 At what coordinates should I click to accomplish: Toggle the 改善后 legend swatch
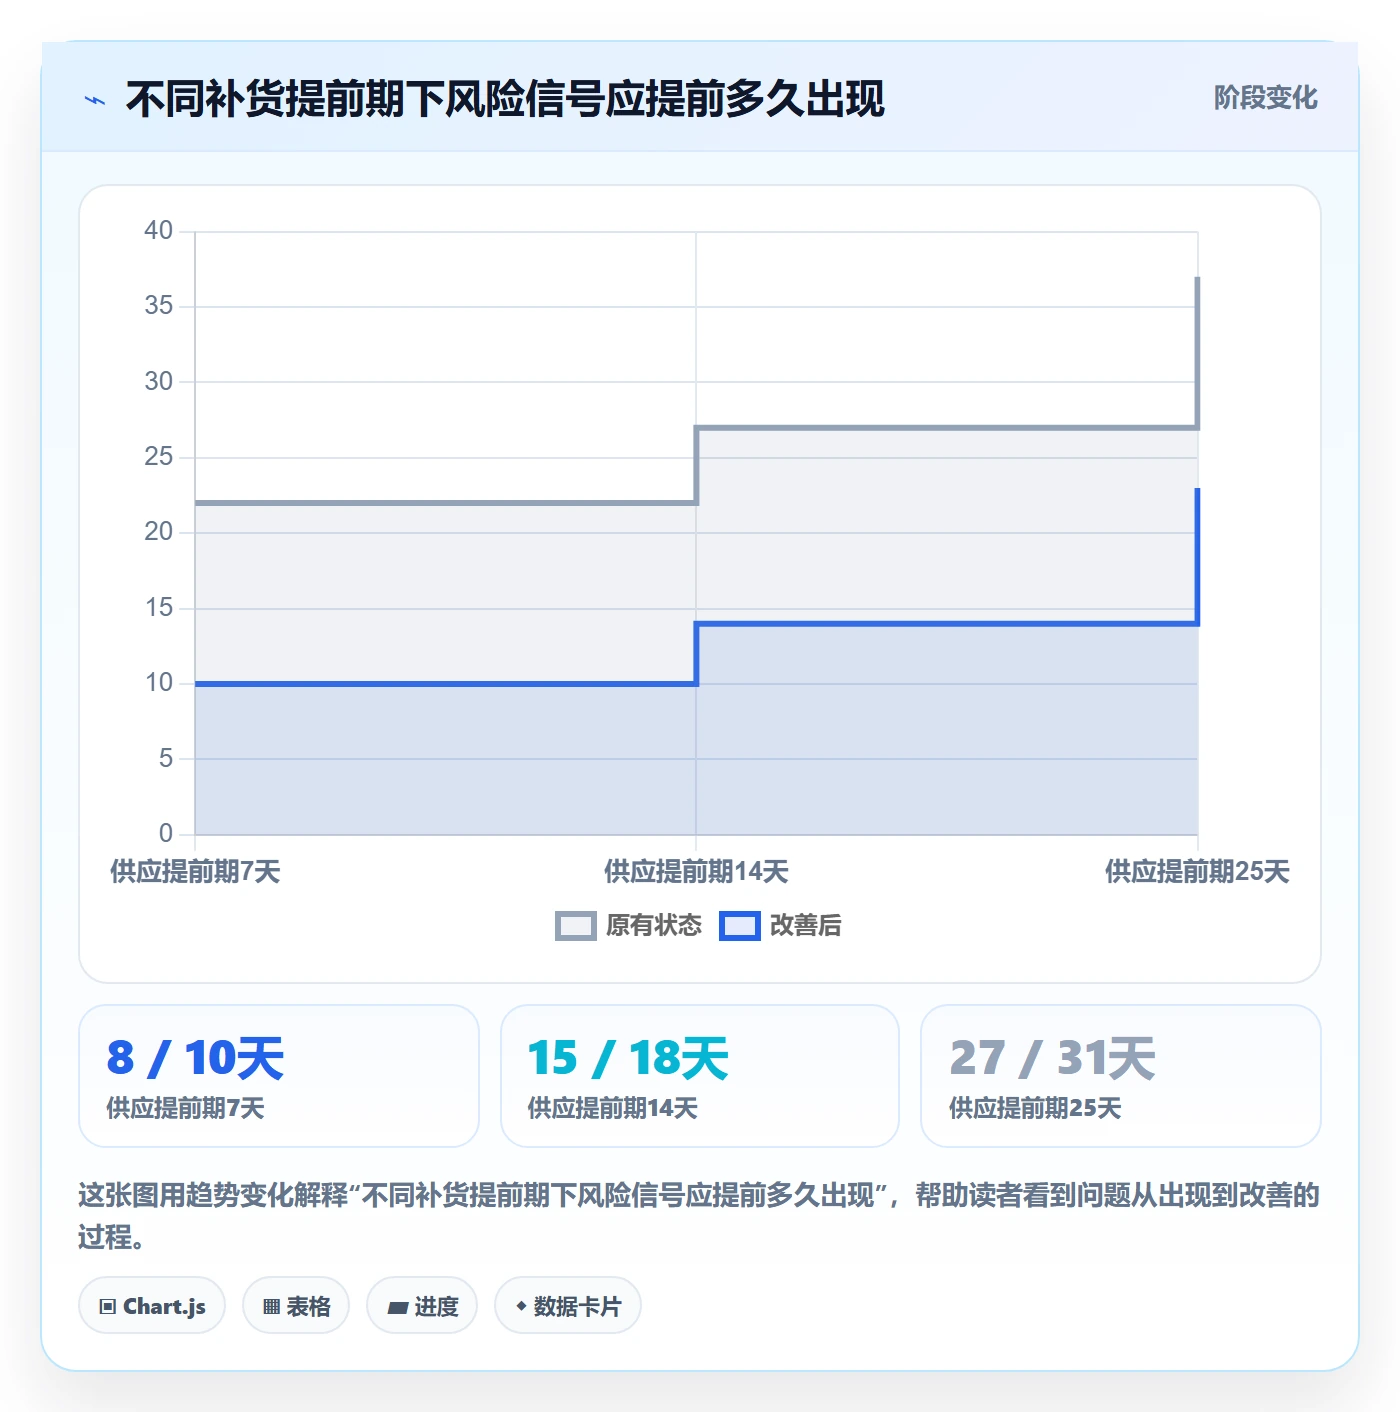pos(739,926)
